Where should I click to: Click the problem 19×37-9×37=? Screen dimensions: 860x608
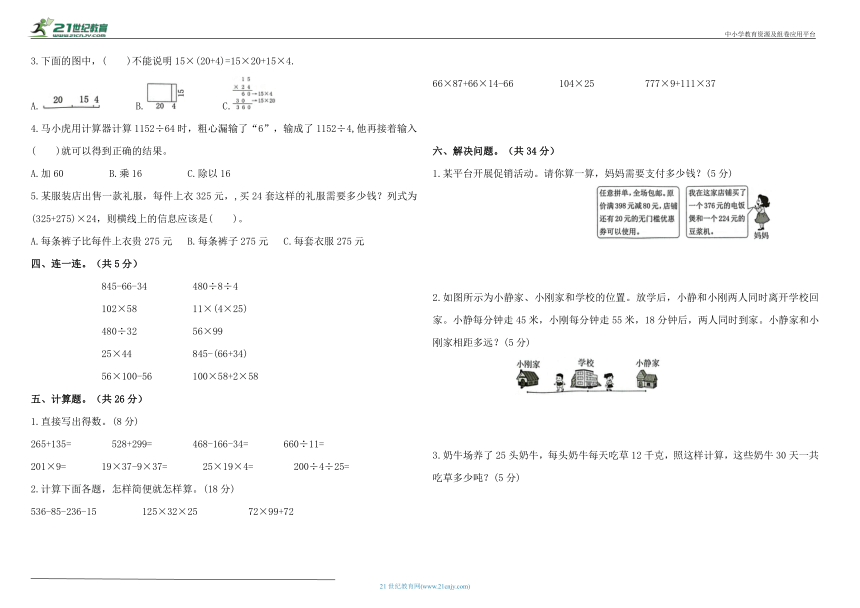134,467
